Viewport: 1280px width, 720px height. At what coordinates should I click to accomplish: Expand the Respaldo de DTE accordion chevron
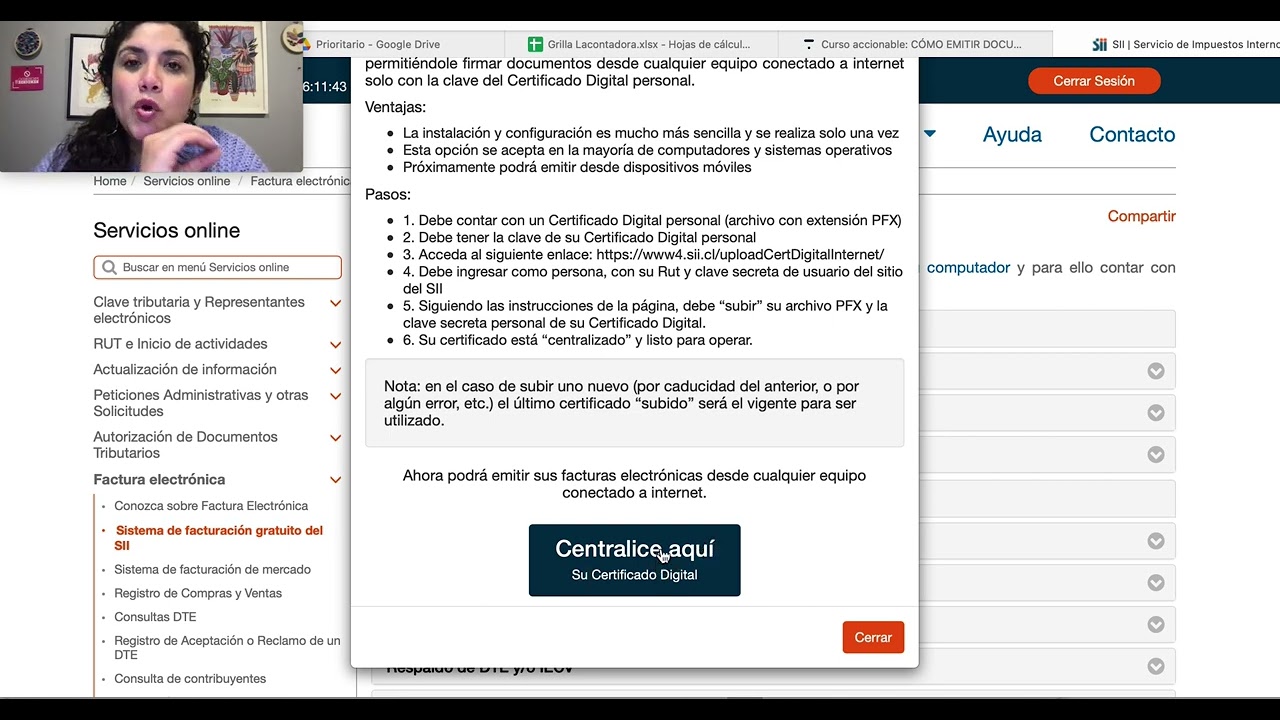(x=1156, y=666)
